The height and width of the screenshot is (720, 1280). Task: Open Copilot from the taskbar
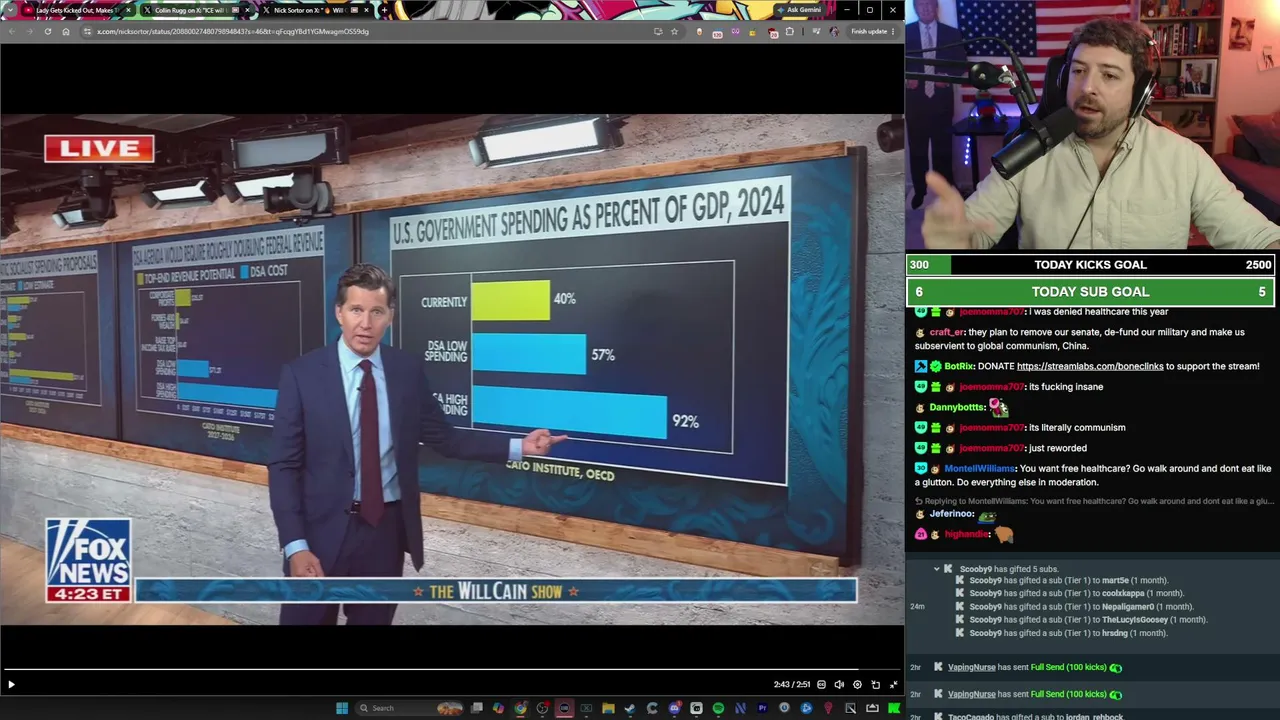tap(499, 708)
